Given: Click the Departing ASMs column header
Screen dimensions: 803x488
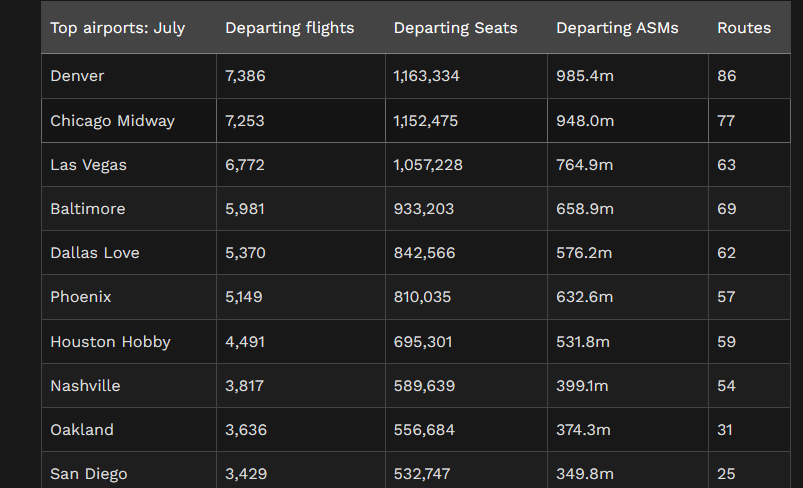Looking at the screenshot, I should [617, 28].
